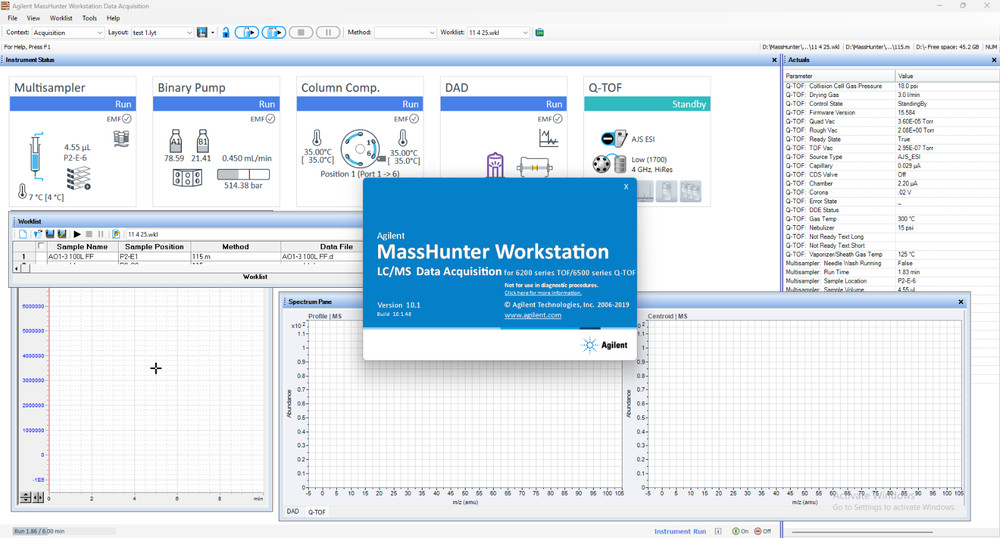Open the Worklist menu
Viewport: 1000px width, 538px height.
point(61,18)
